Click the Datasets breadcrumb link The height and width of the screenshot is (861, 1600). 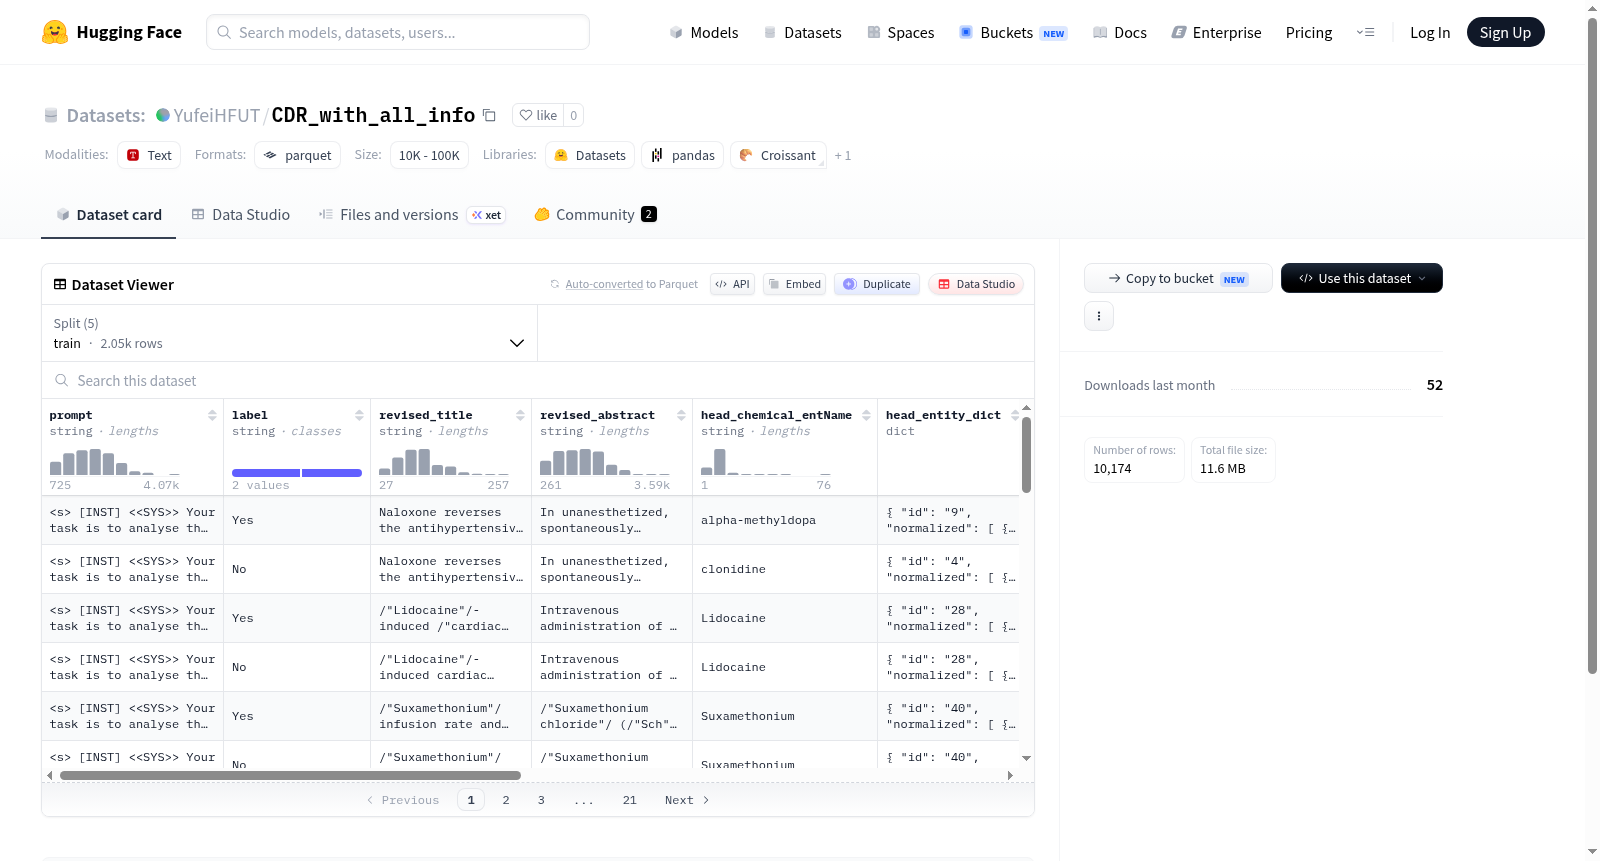coord(106,115)
